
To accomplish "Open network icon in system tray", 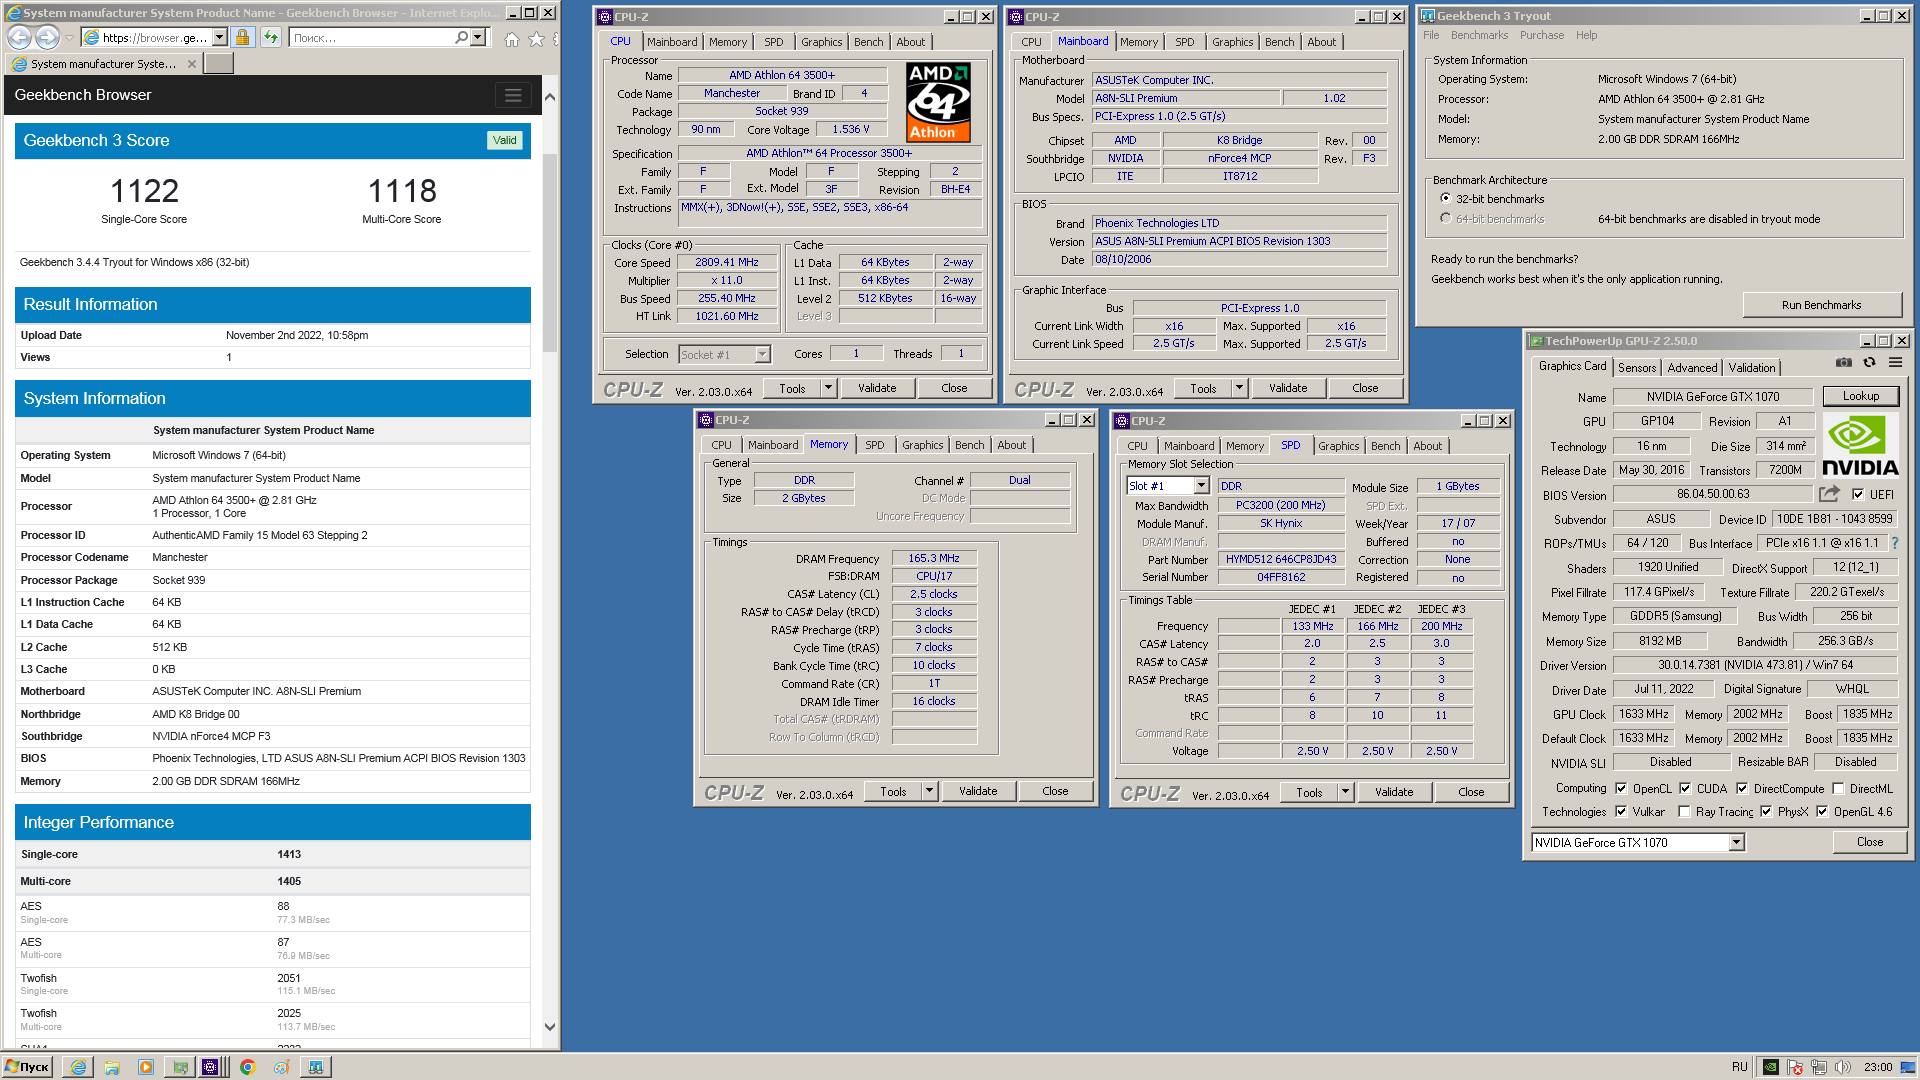I will 1819,1067.
